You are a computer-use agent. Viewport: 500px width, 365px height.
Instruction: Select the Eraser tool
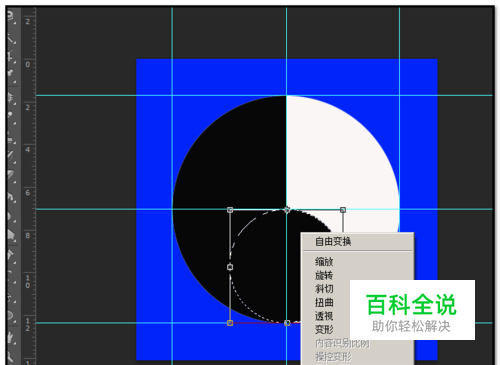point(11,176)
